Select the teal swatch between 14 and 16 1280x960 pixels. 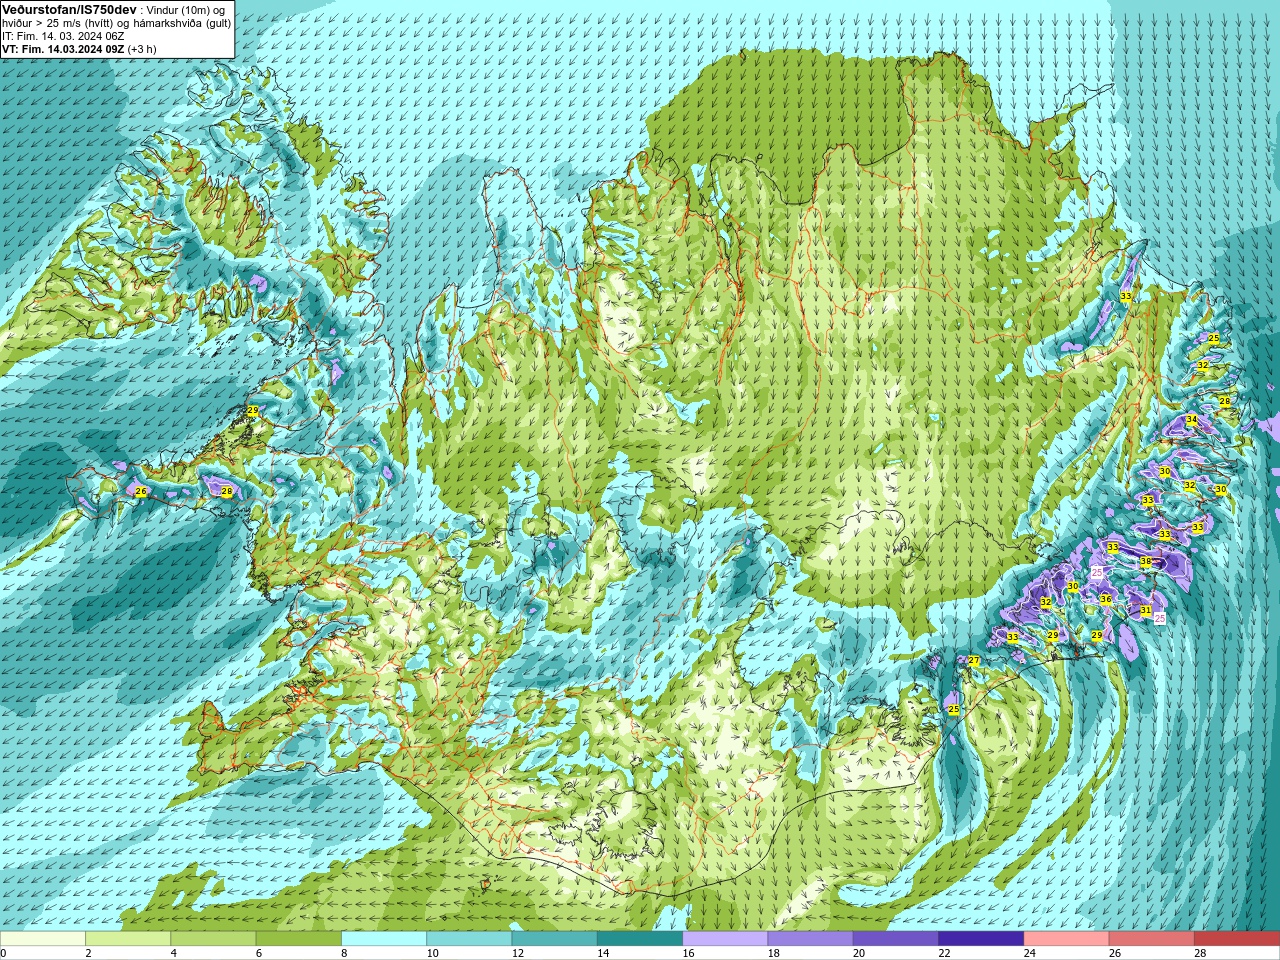pos(640,939)
